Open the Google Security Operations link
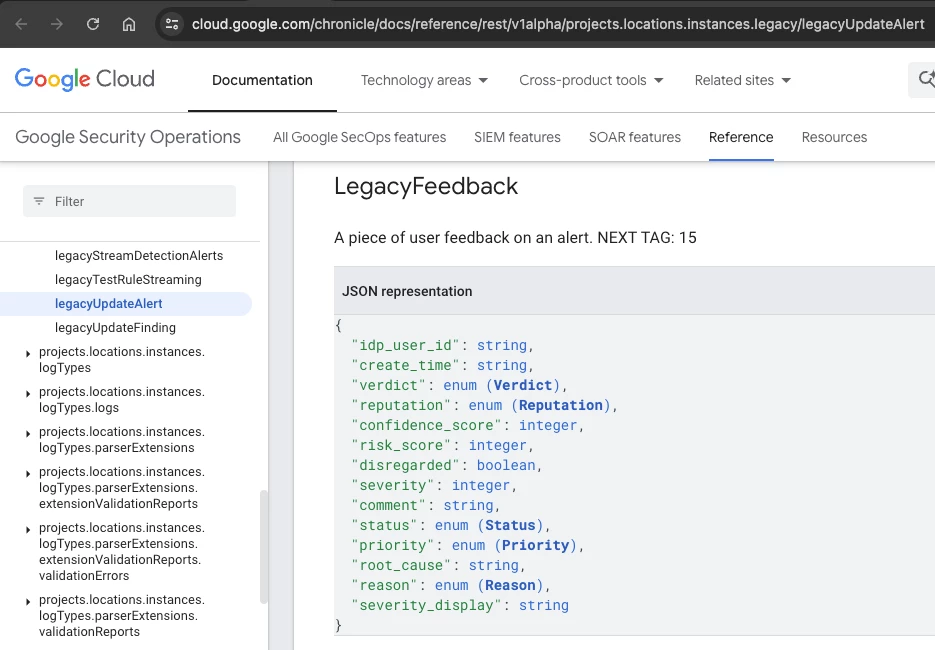The image size is (935, 650). pyautogui.click(x=128, y=137)
